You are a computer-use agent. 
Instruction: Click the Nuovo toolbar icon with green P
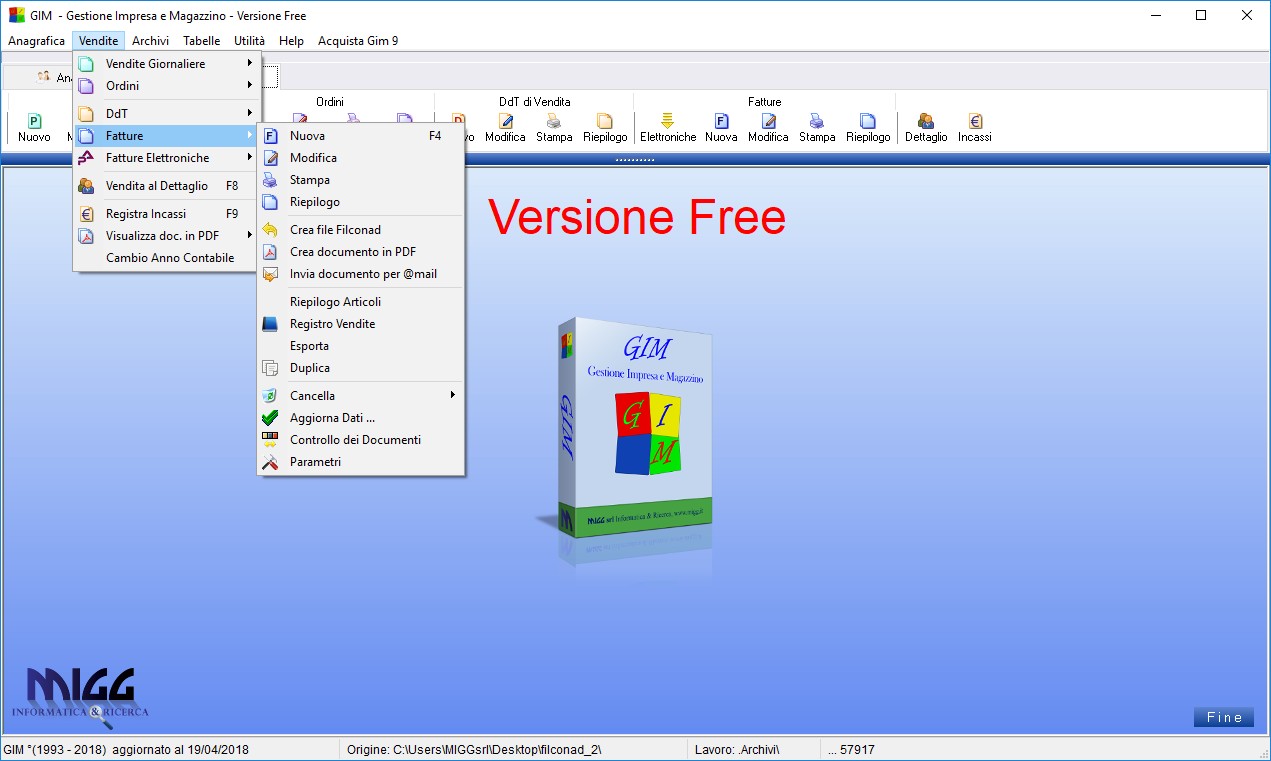point(34,128)
